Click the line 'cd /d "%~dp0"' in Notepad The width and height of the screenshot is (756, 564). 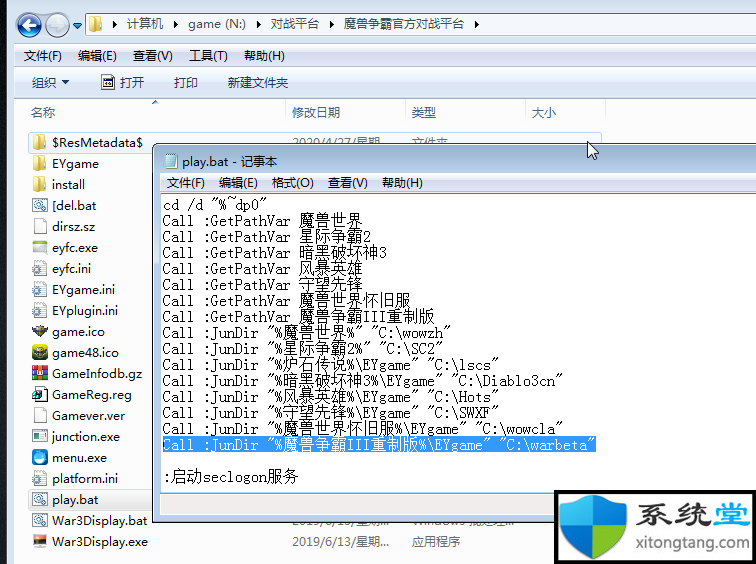click(x=215, y=205)
